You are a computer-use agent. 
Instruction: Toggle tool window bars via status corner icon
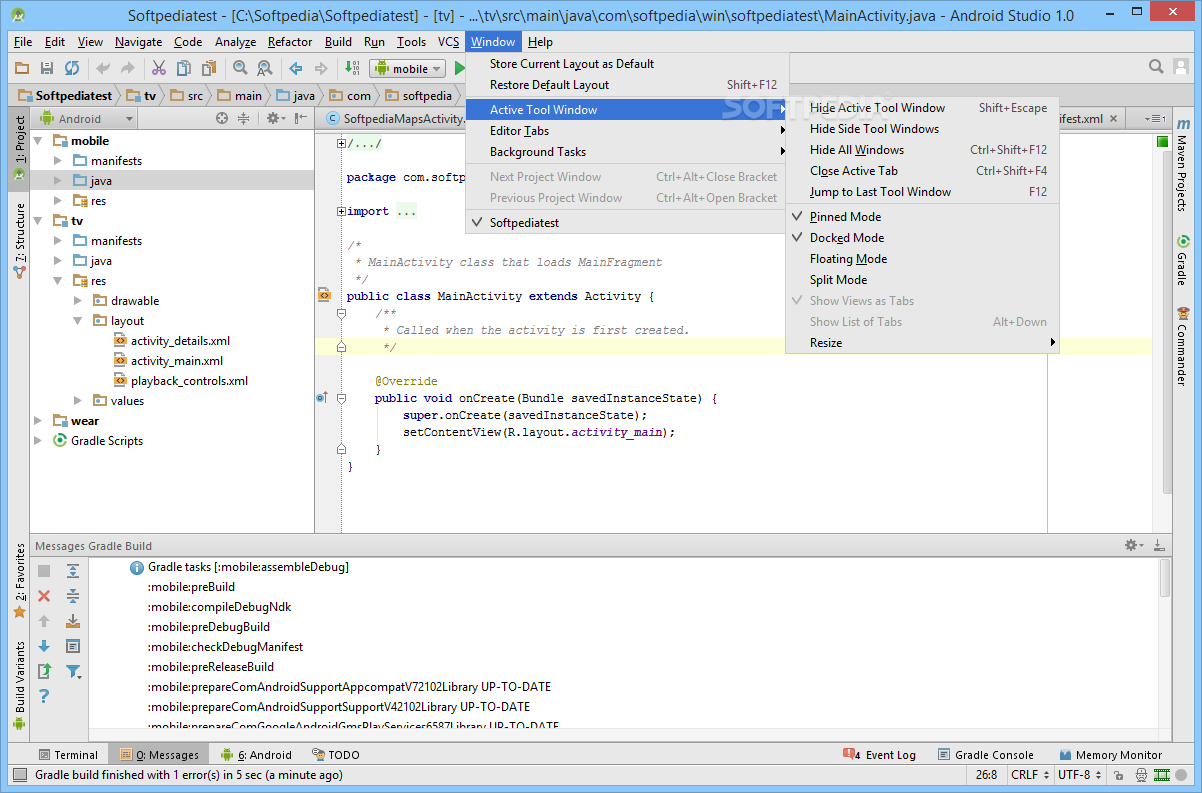pyautogui.click(x=20, y=775)
